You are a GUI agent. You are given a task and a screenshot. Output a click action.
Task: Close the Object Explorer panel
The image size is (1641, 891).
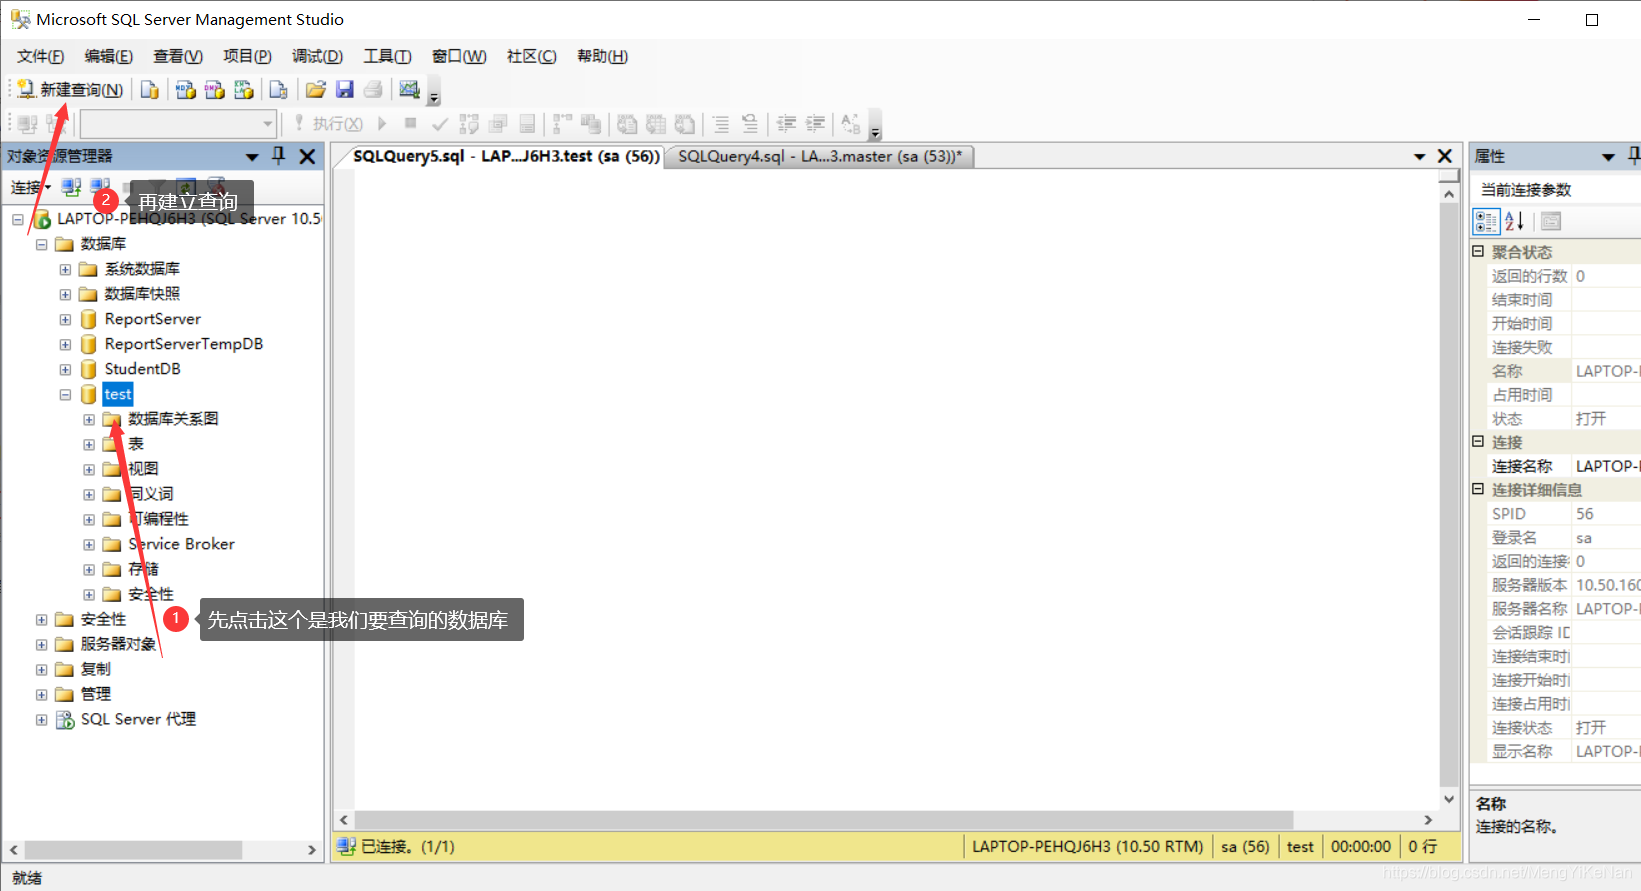pyautogui.click(x=307, y=156)
